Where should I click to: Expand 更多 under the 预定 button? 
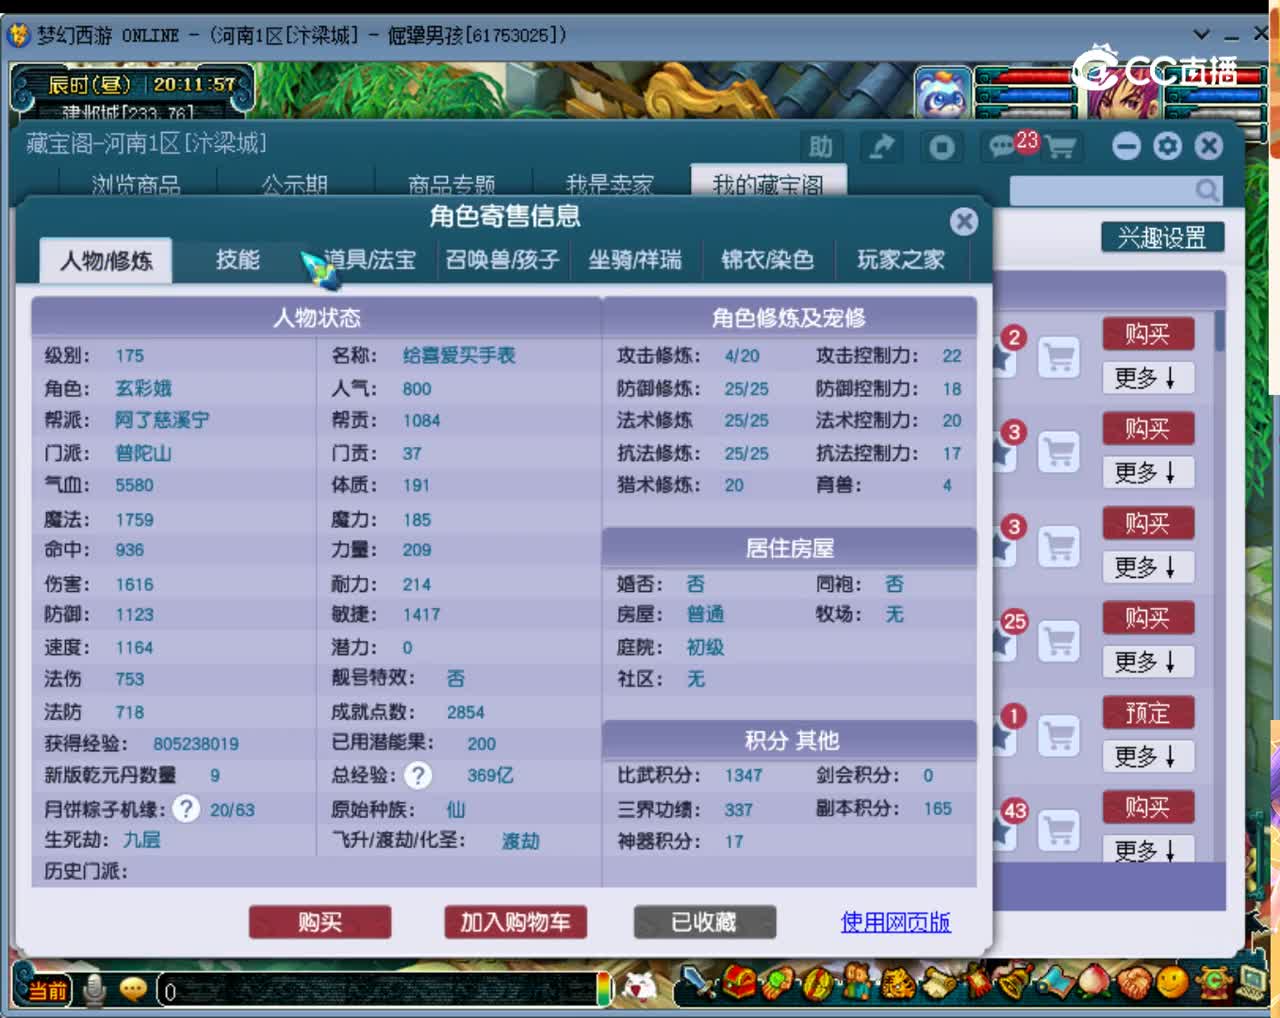[1147, 756]
